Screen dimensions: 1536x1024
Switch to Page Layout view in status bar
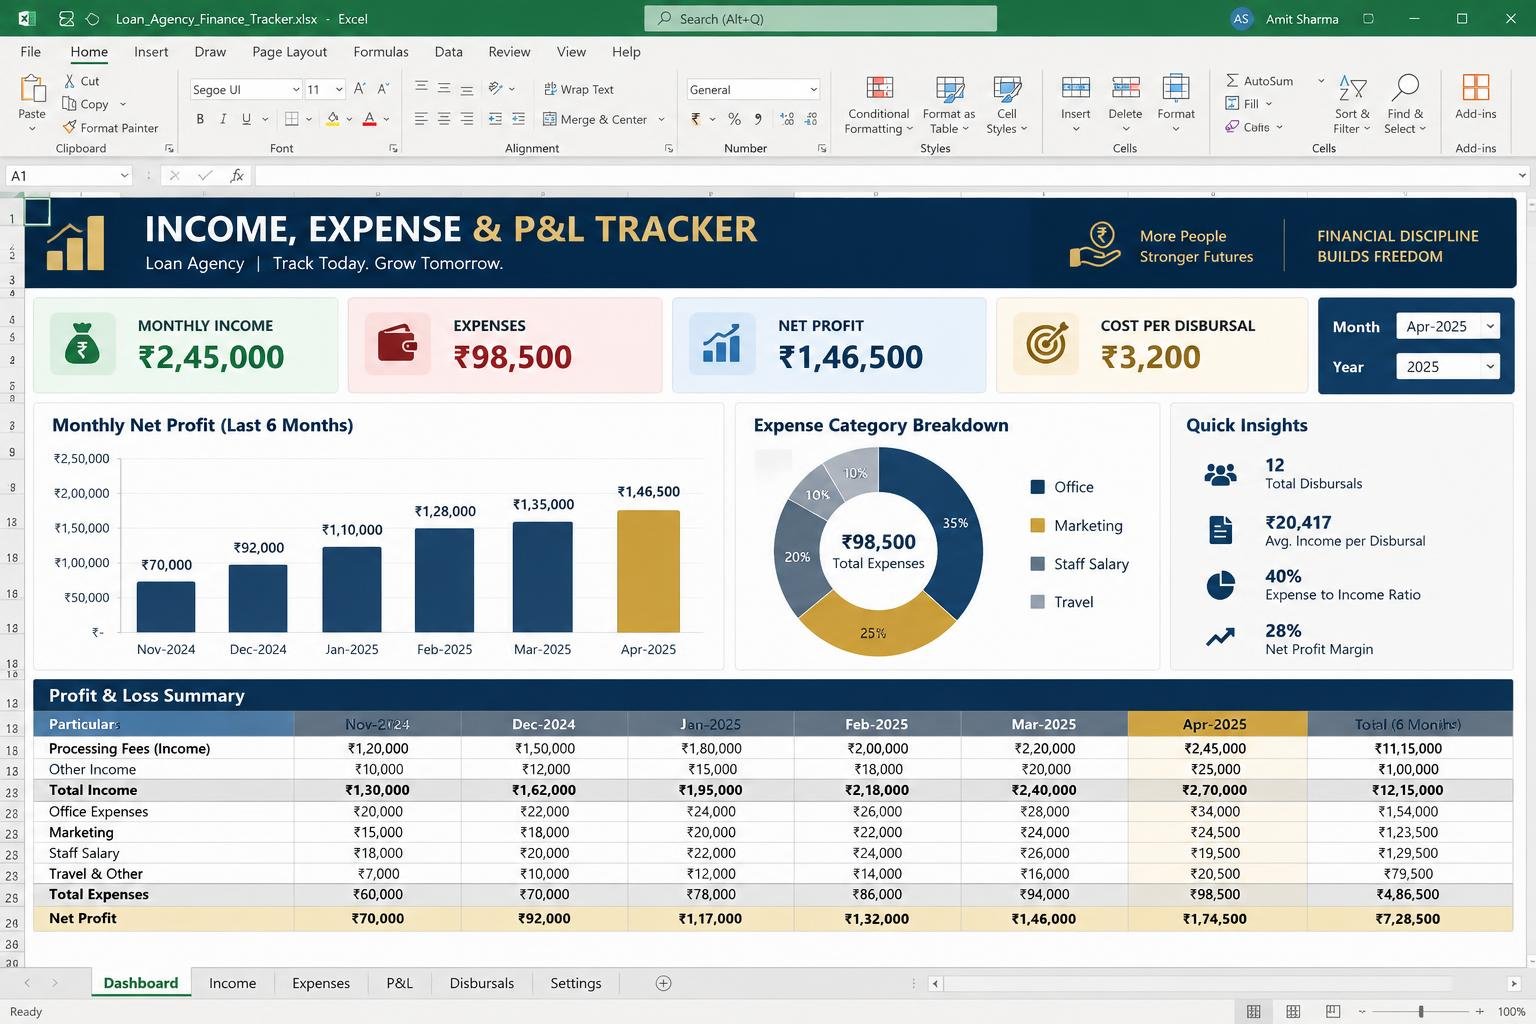click(1293, 1012)
